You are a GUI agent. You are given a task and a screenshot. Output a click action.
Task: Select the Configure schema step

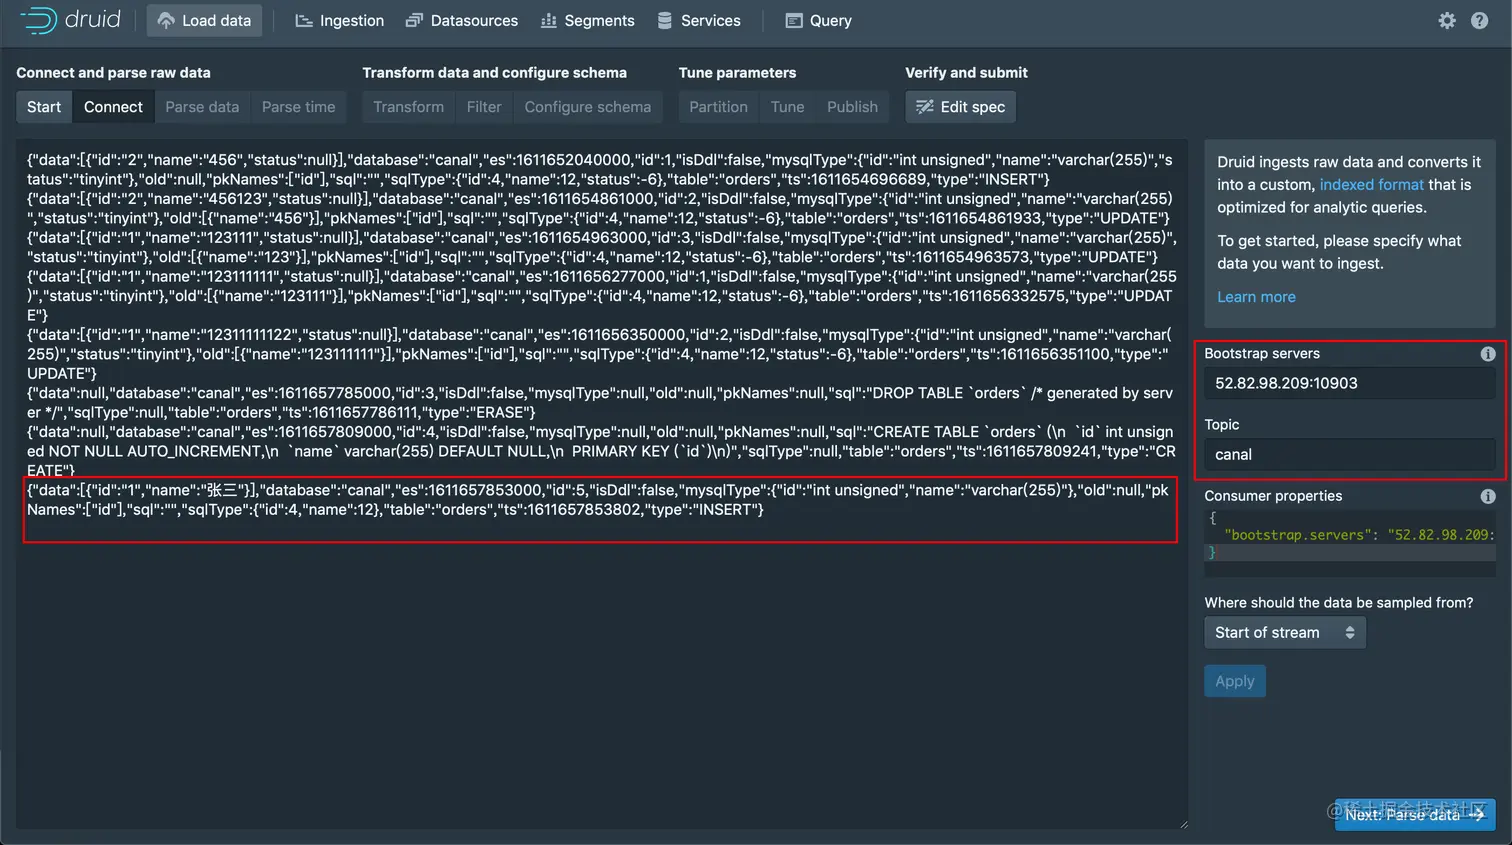[x=588, y=107]
